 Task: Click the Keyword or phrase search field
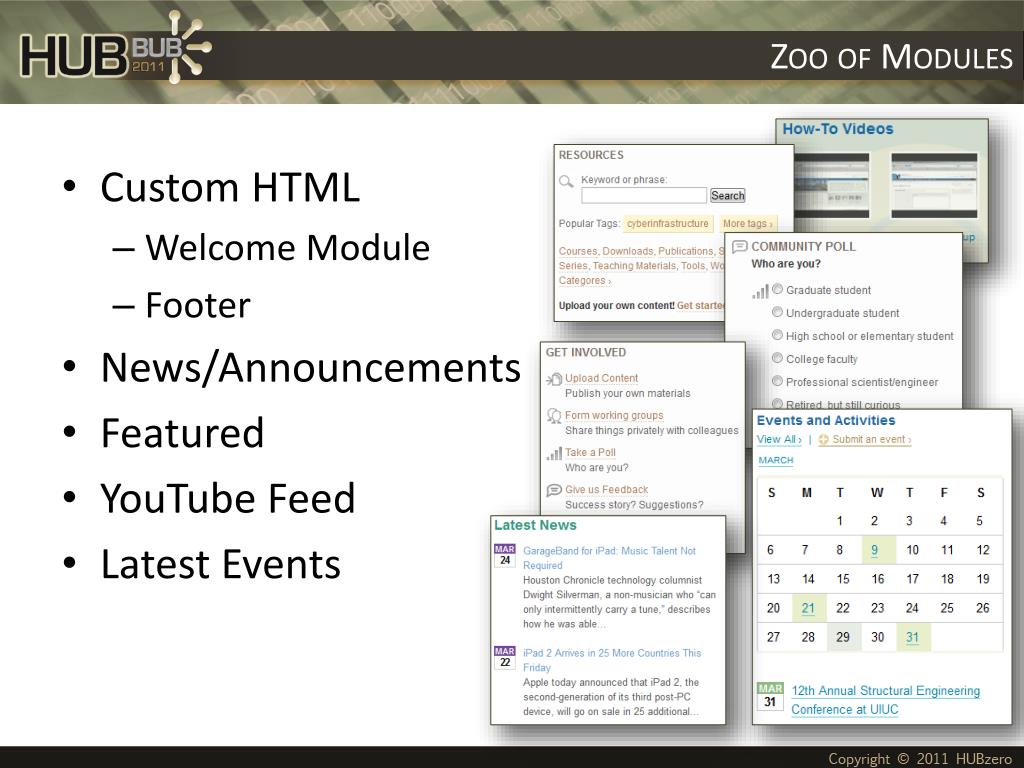tap(644, 195)
